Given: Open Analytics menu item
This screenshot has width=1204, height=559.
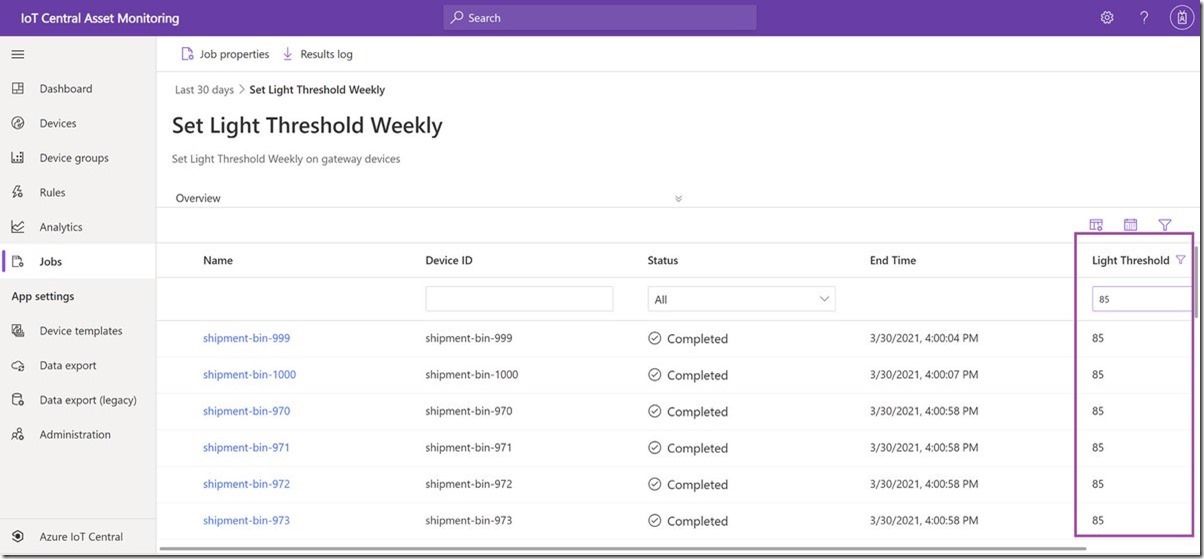Looking at the screenshot, I should (x=61, y=227).
